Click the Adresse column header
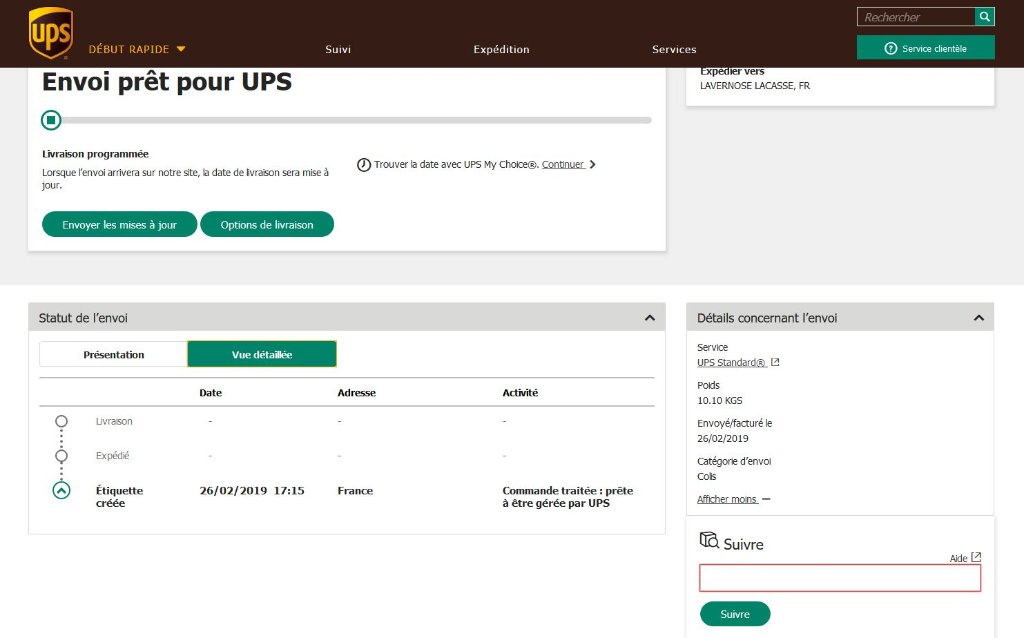Viewport: 1024px width, 638px height. (357, 392)
